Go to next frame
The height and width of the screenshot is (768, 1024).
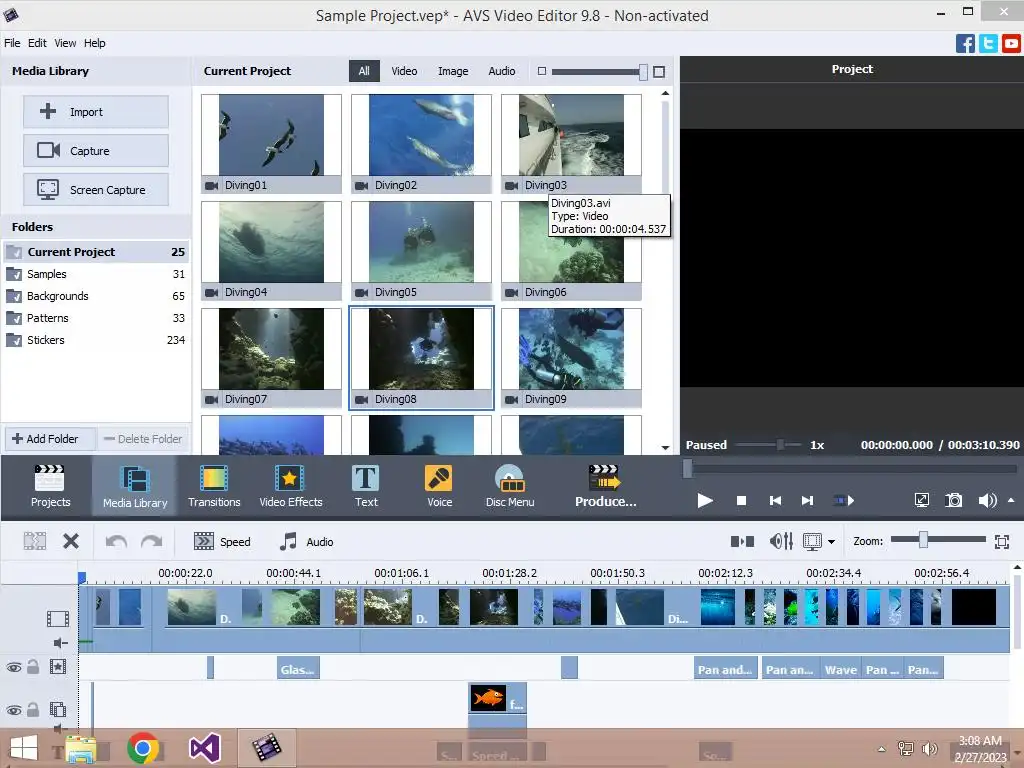tap(808, 501)
